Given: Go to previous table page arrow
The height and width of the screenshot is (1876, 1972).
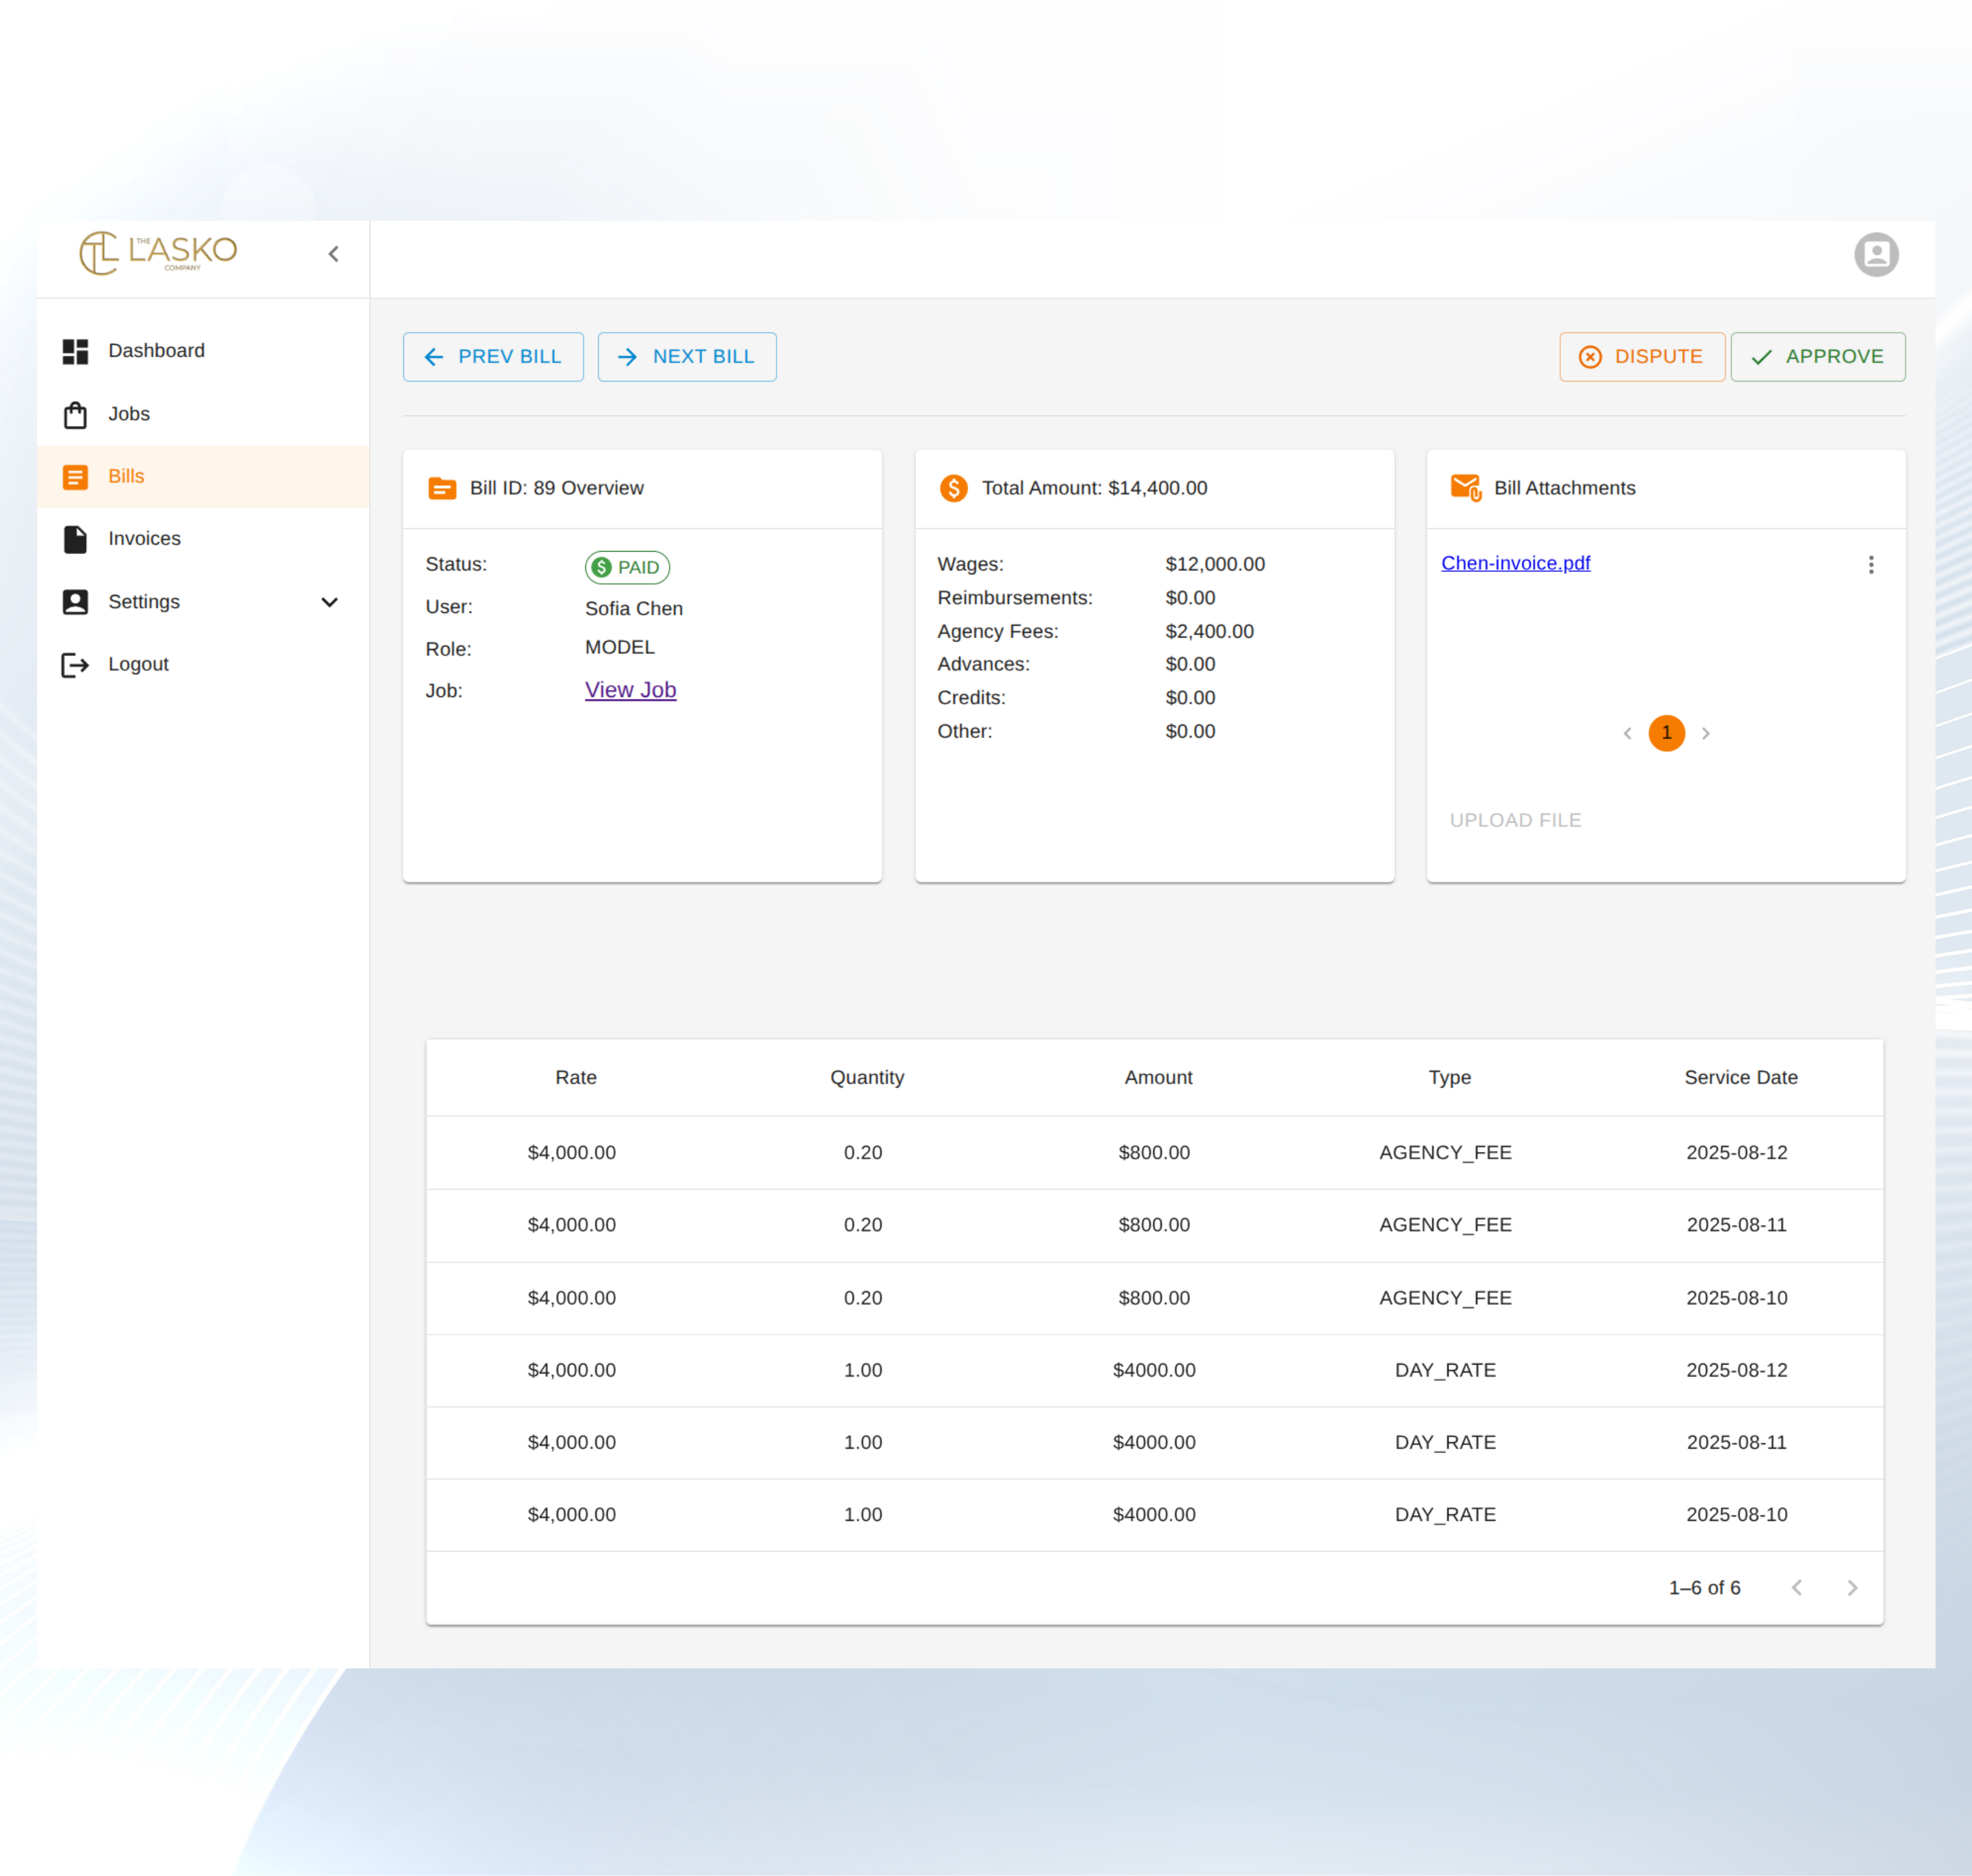Looking at the screenshot, I should pyautogui.click(x=1797, y=1588).
